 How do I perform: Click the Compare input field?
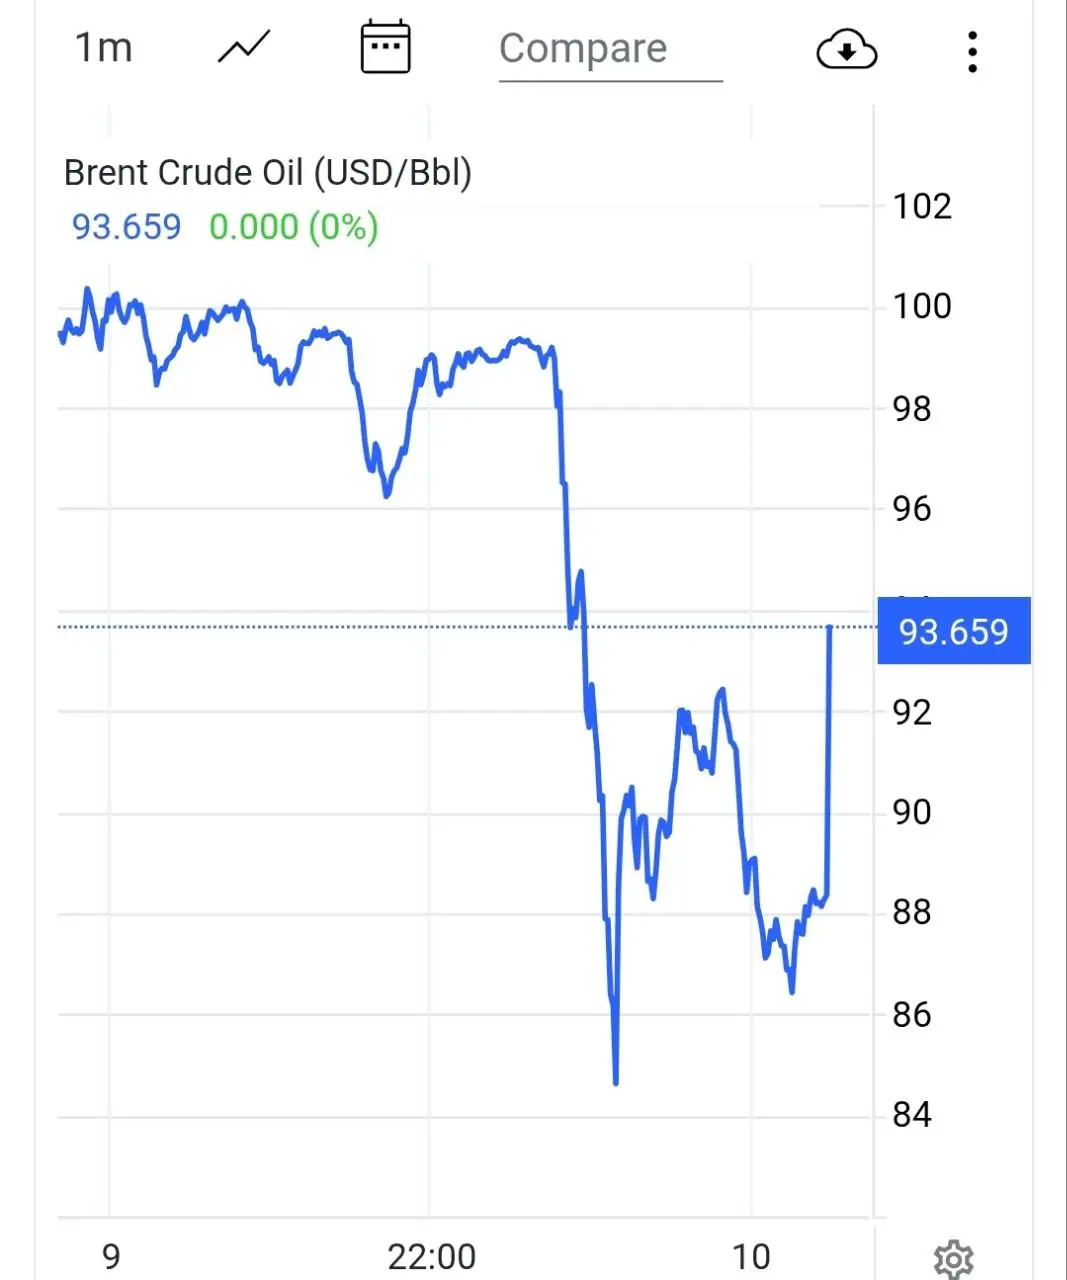coord(610,49)
